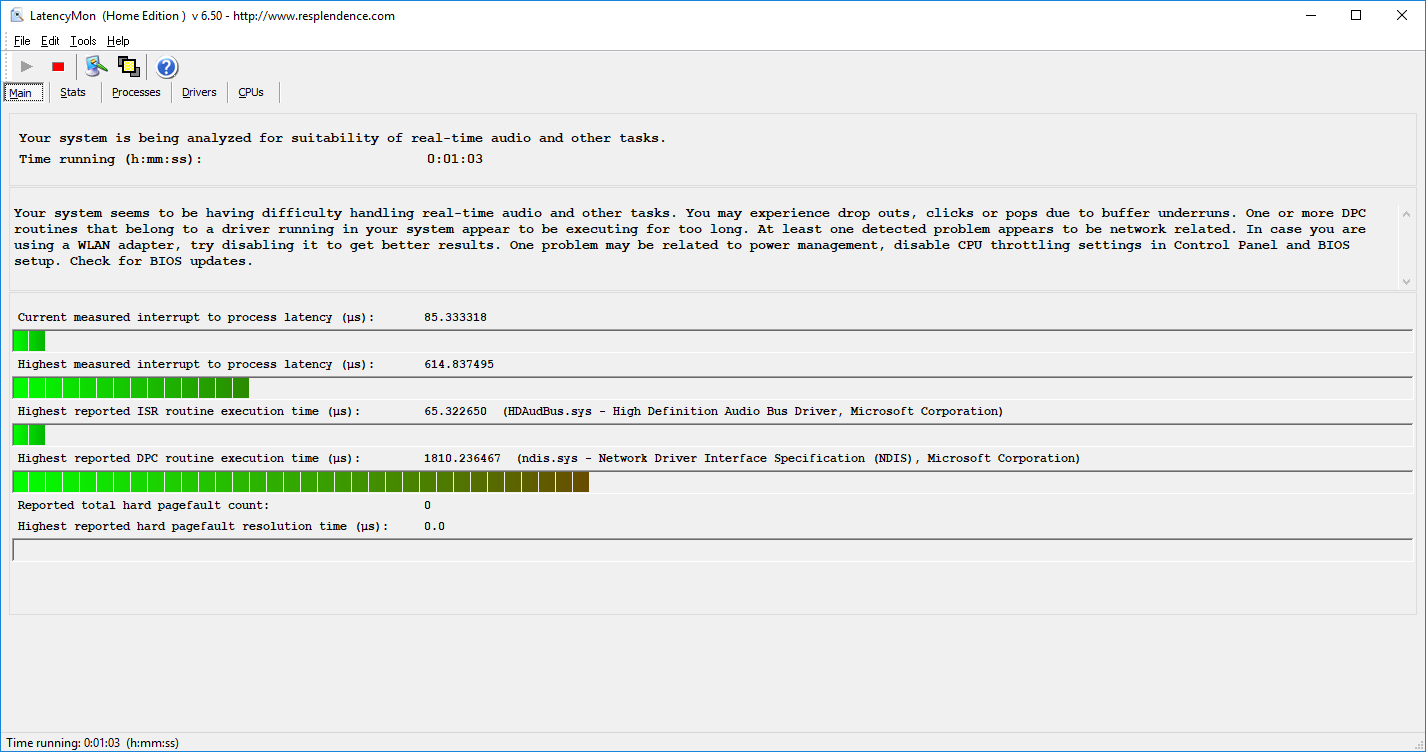Open the magnifier analysis toolbar icon
The image size is (1426, 752).
point(96,67)
